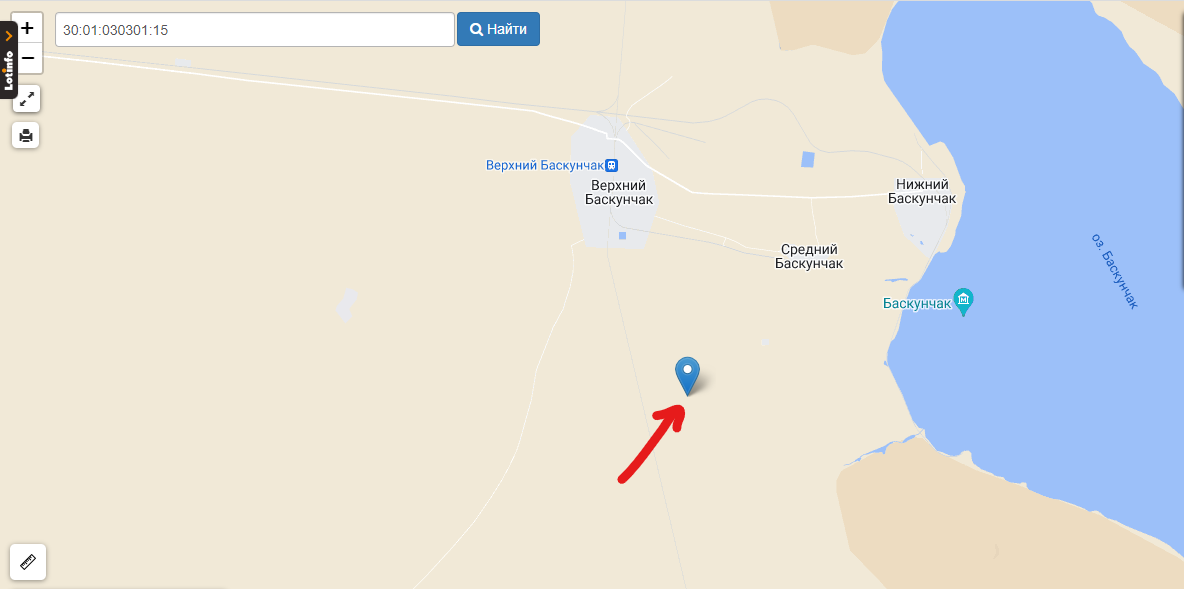The width and height of the screenshot is (1184, 589).
Task: Print the map with printer icon
Action: point(26,136)
